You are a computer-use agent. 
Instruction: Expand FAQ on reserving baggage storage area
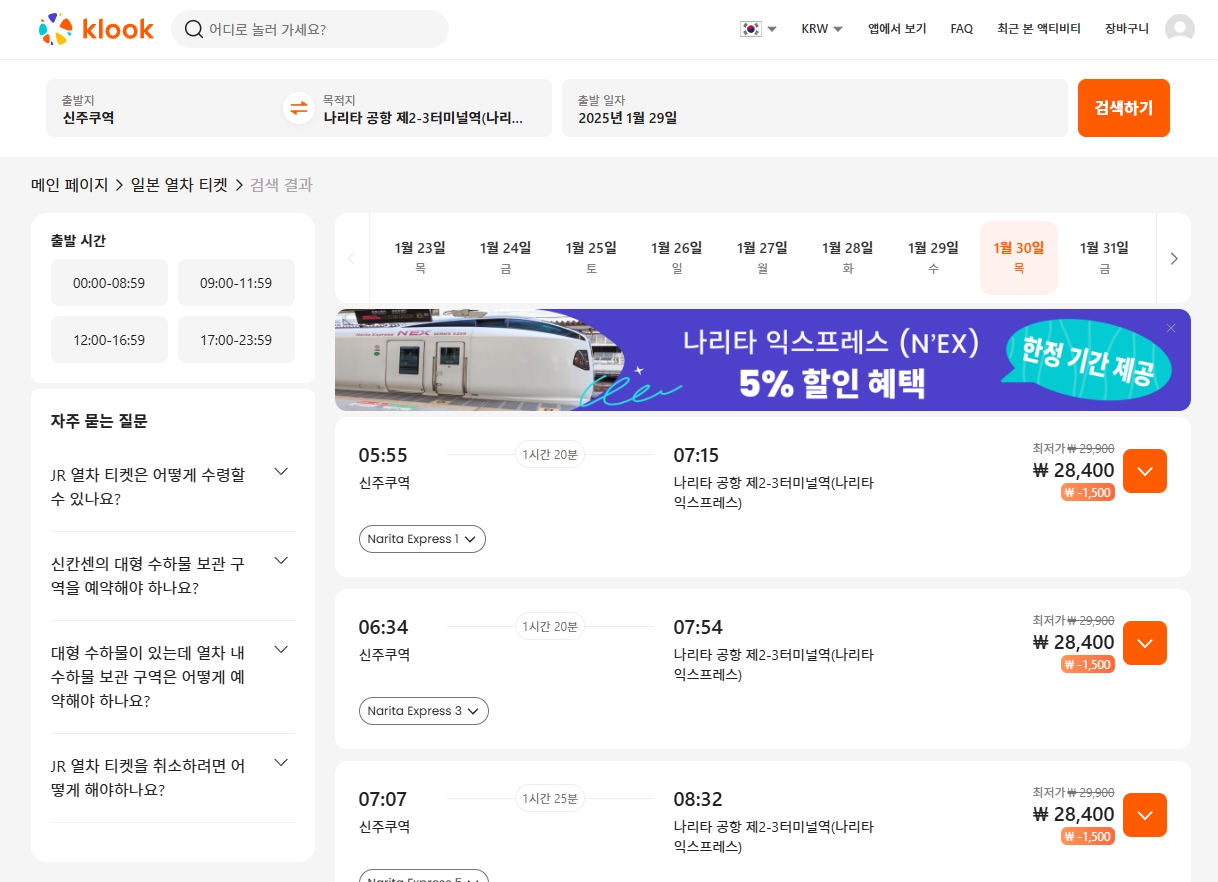[173, 676]
